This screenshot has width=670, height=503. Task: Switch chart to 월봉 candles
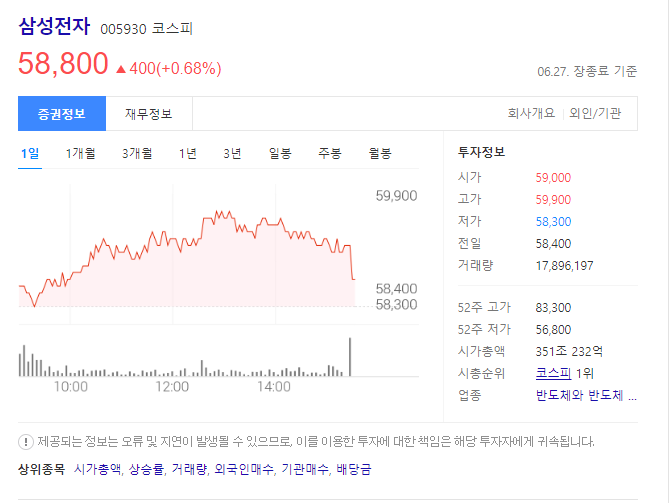[x=380, y=153]
